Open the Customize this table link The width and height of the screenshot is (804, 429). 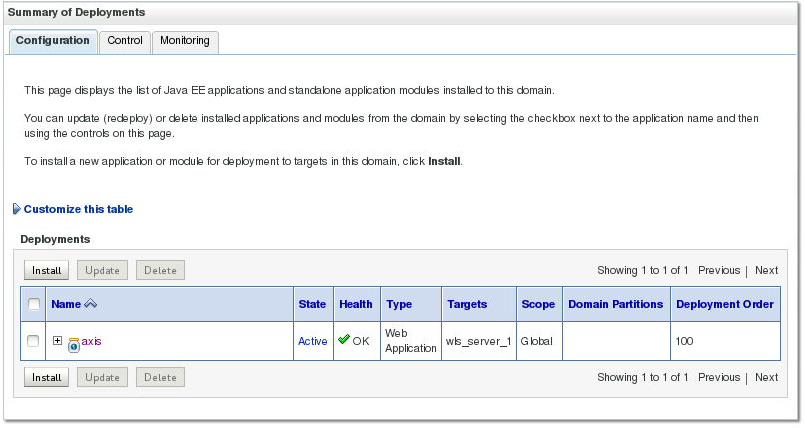[78, 209]
